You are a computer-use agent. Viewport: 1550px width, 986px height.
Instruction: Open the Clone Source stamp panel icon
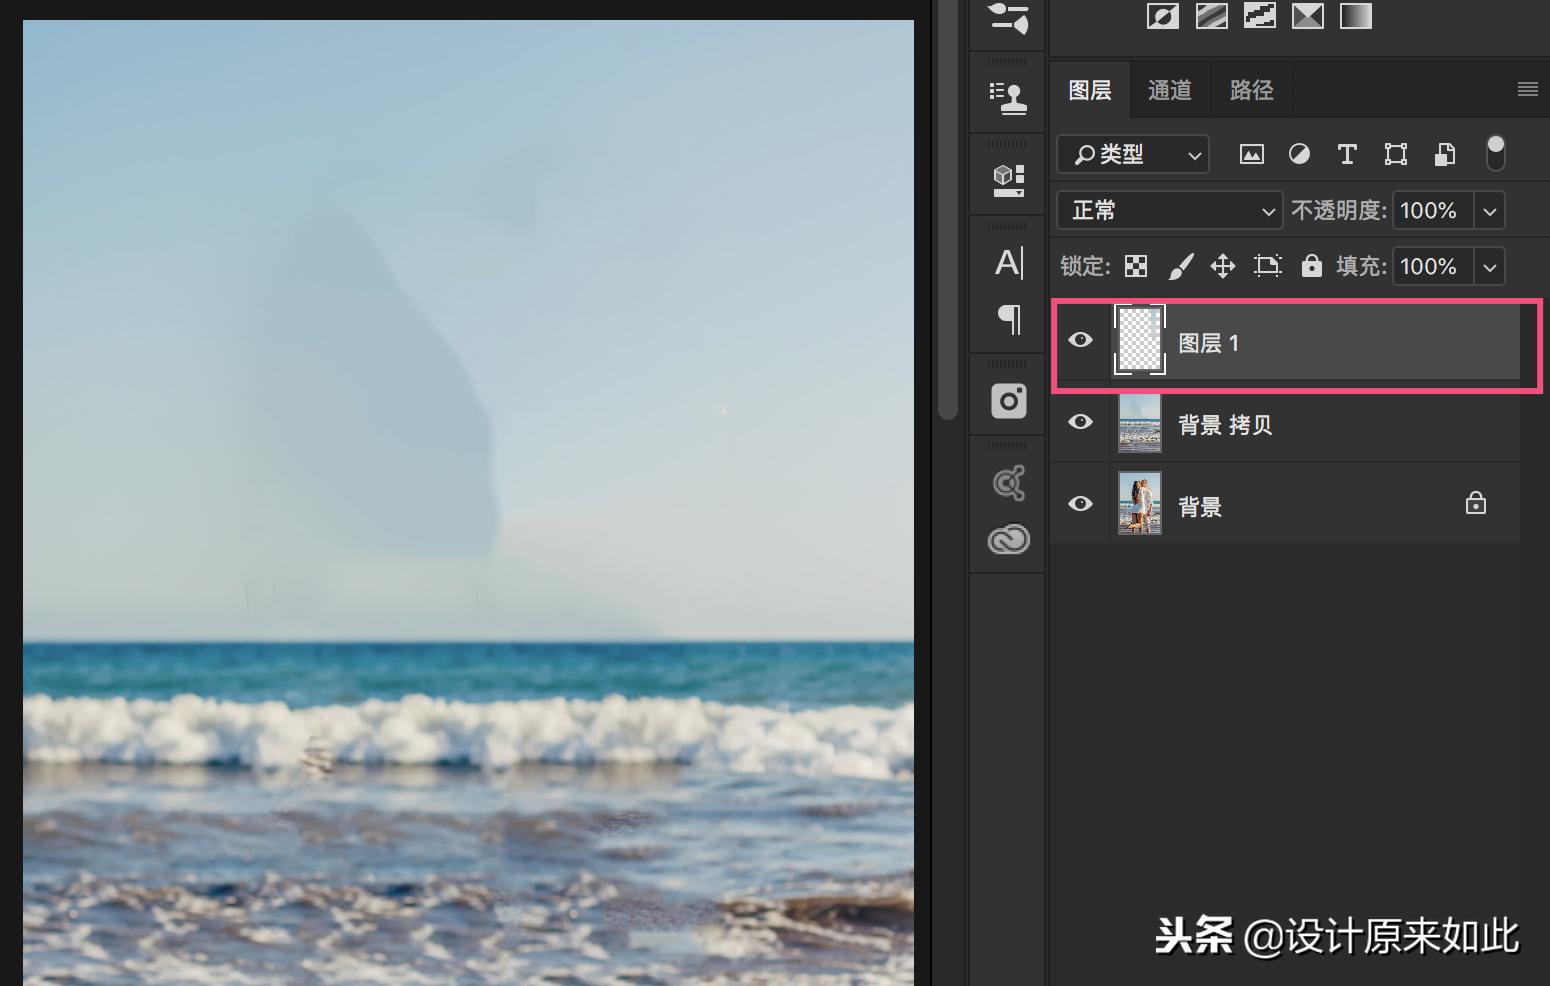[x=1008, y=97]
